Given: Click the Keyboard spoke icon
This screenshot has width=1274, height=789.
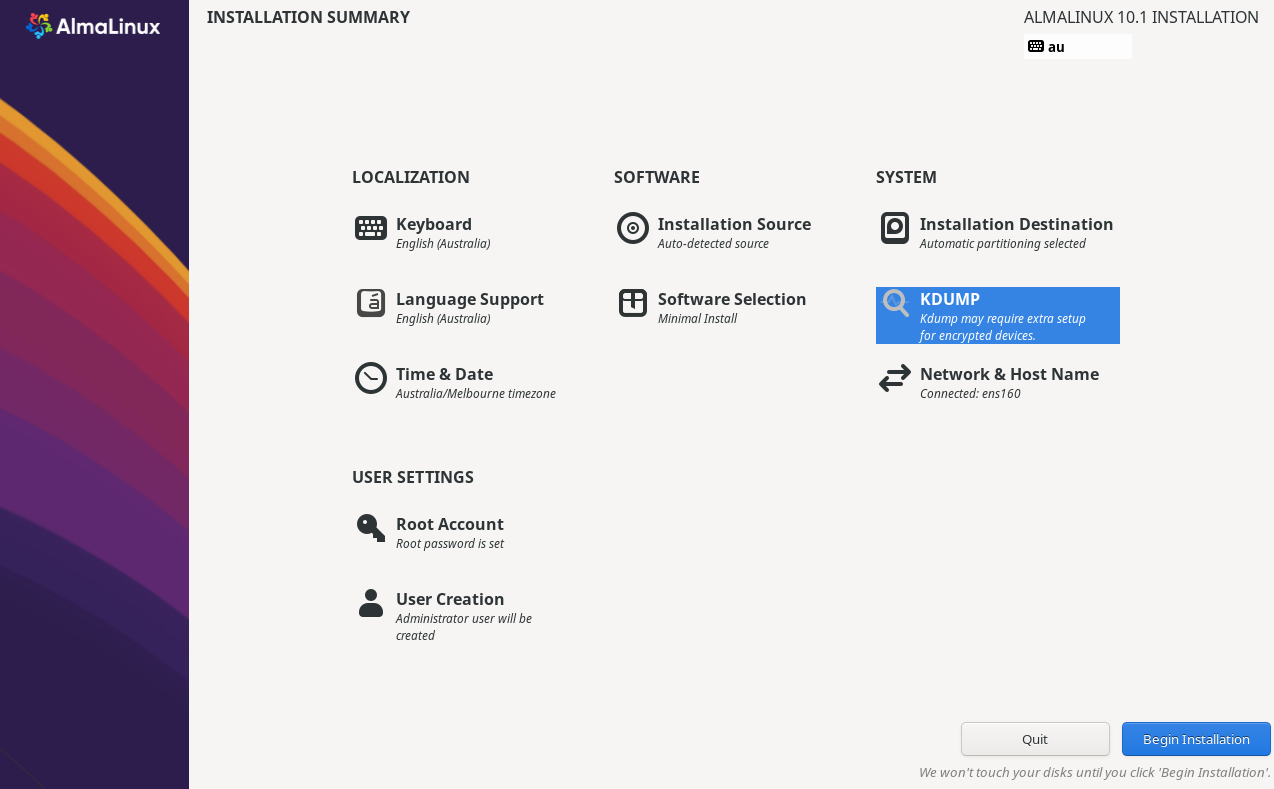Looking at the screenshot, I should coord(371,228).
